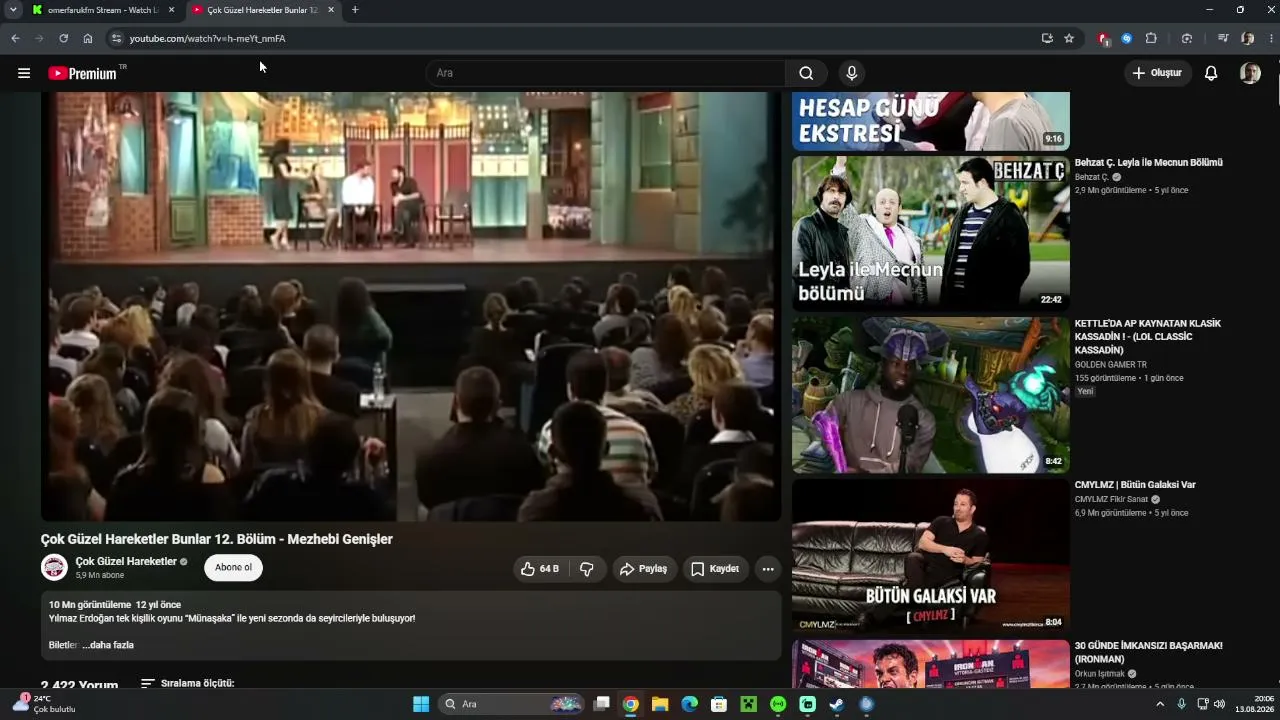
Task: Open the Chrome profile avatar
Action: pyautogui.click(x=1248, y=38)
